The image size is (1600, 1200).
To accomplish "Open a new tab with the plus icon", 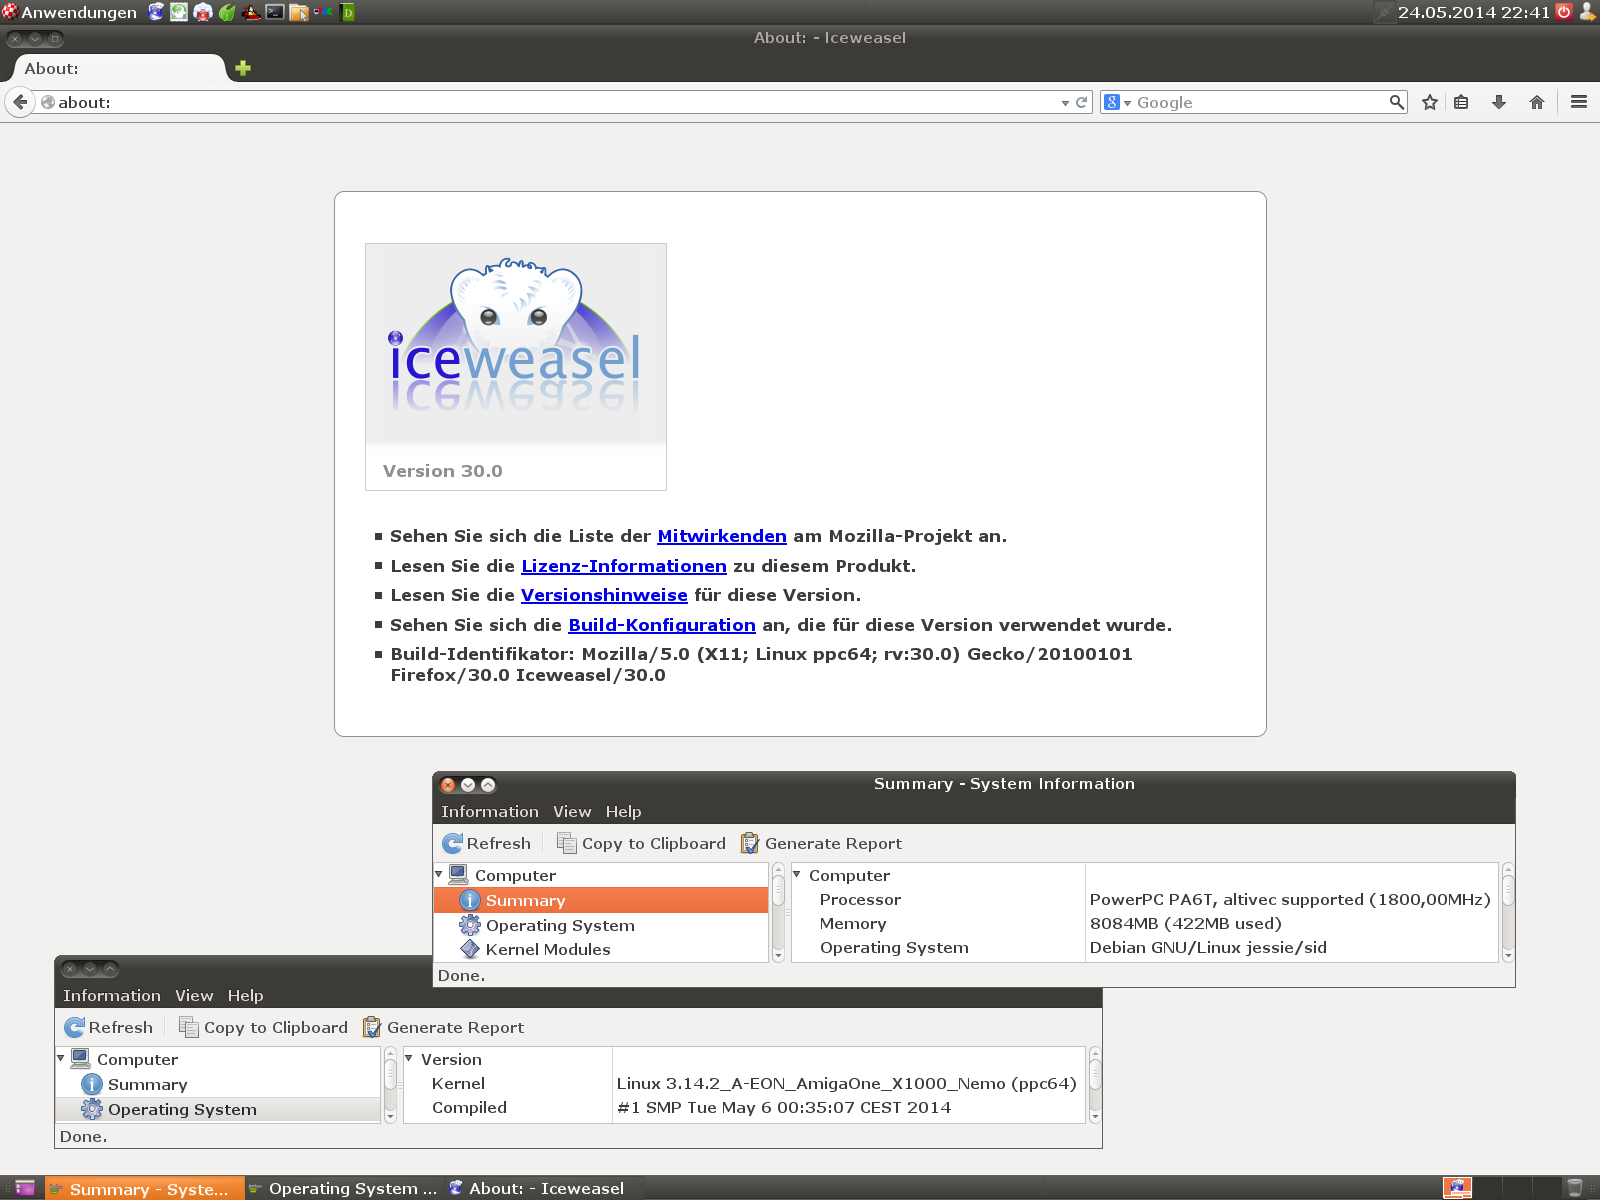I will point(243,68).
